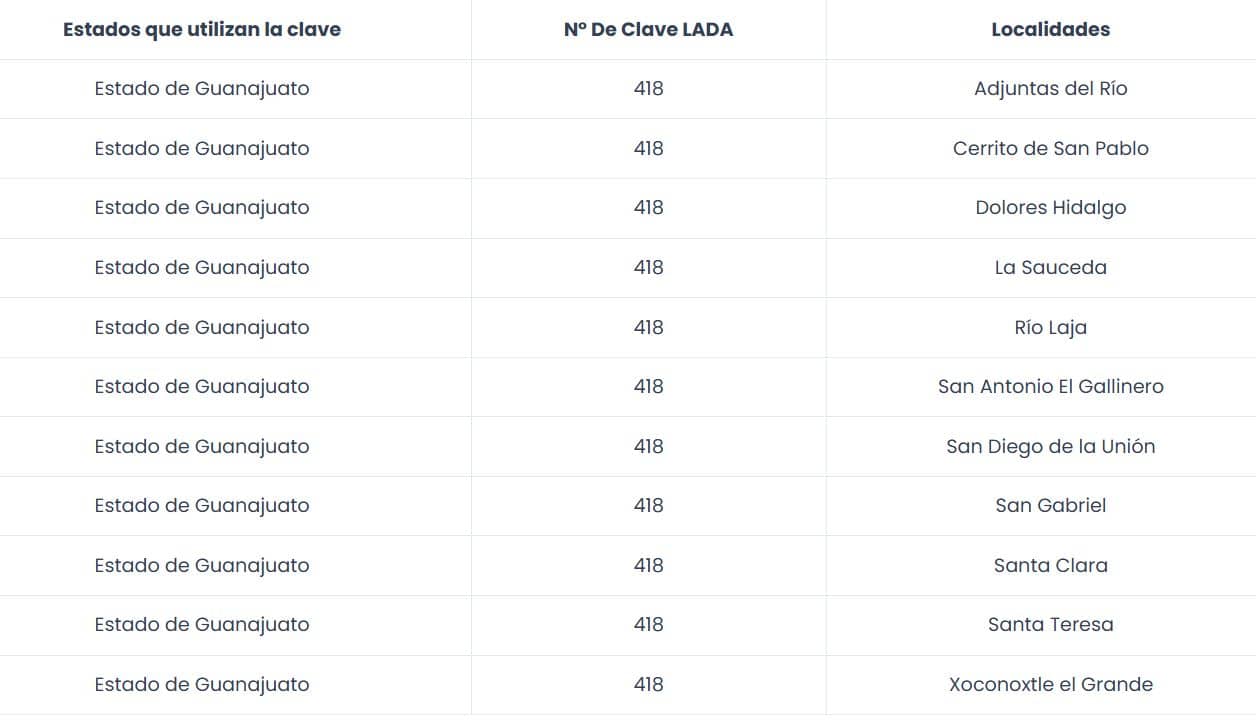Click the 'Dolores Hidalgo' locality cell
This screenshot has width=1256, height=722.
pos(1050,208)
